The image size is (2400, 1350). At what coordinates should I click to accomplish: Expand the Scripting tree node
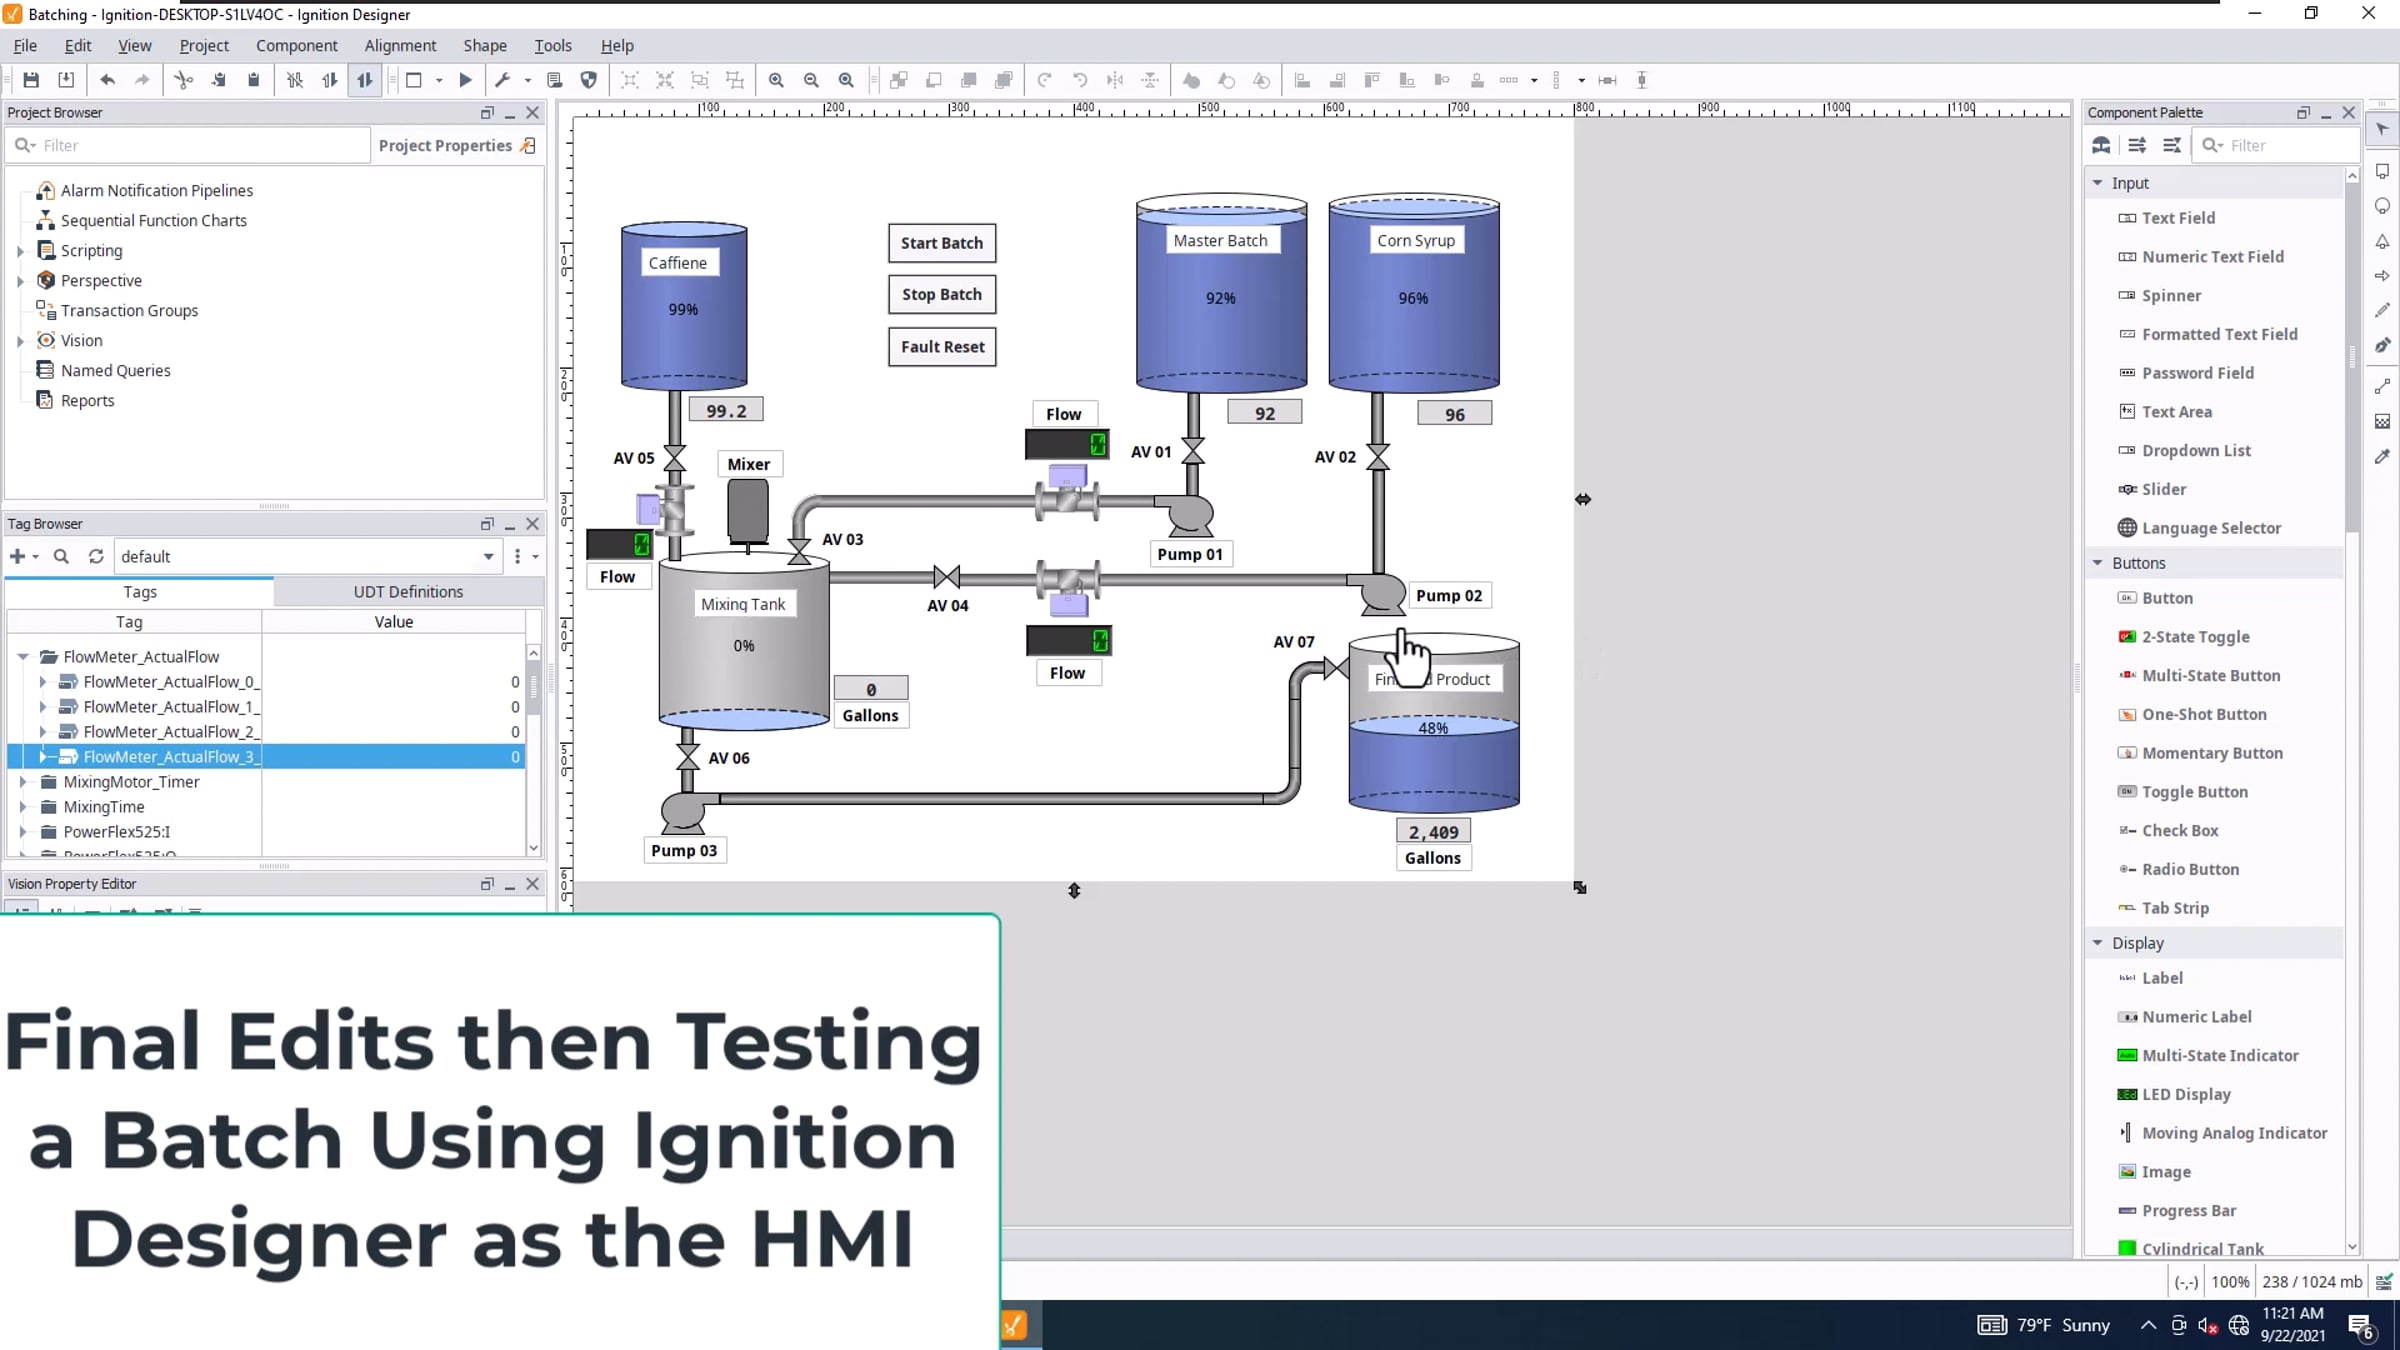pyautogui.click(x=20, y=251)
